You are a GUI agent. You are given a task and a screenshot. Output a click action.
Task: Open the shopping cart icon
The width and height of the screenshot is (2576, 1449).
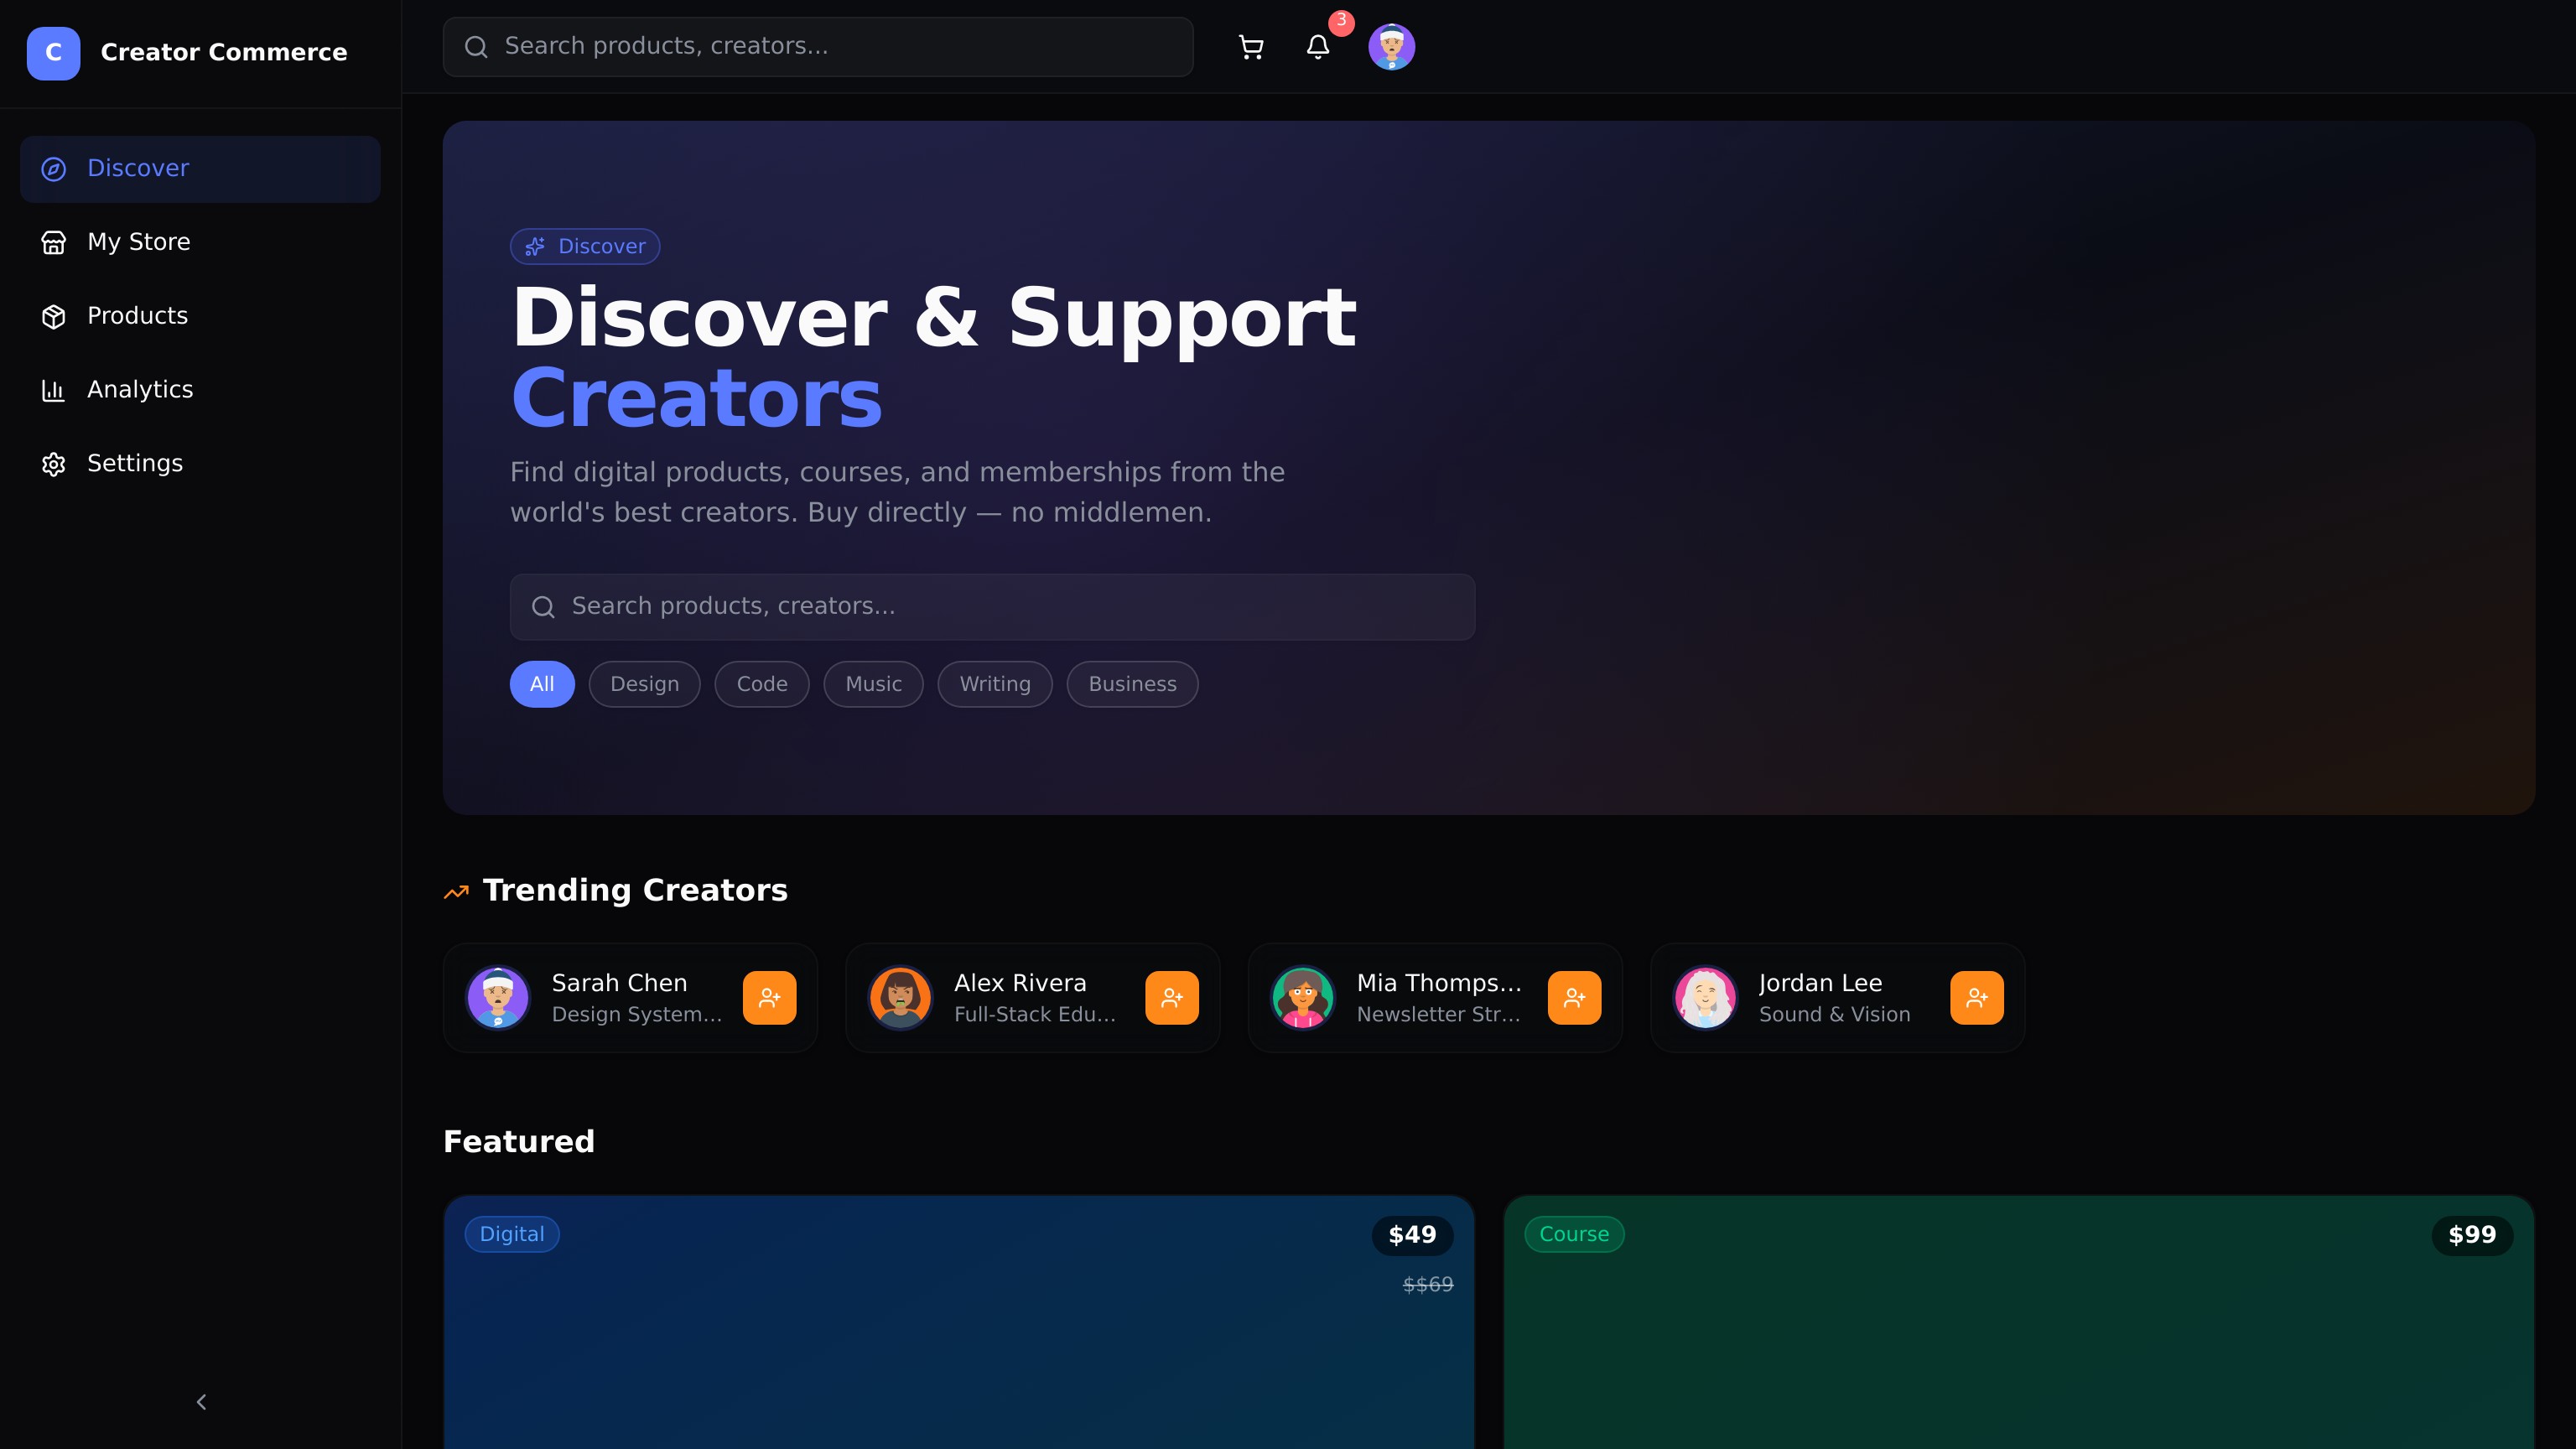(x=1250, y=47)
